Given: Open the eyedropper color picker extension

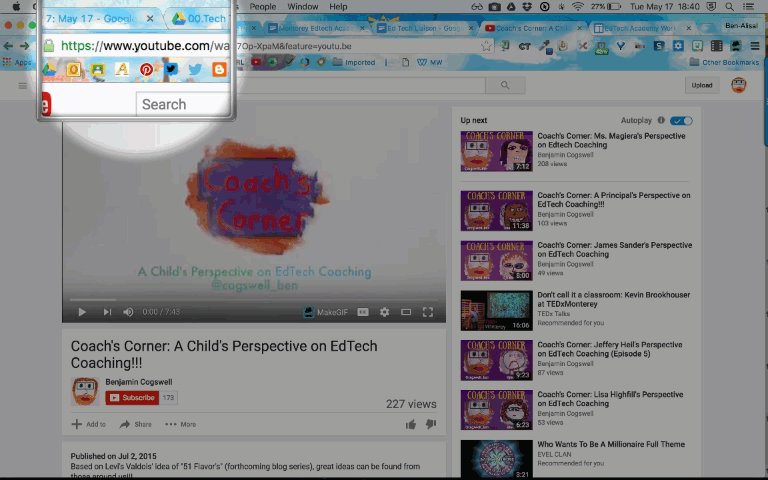Looking at the screenshot, I should [544, 46].
